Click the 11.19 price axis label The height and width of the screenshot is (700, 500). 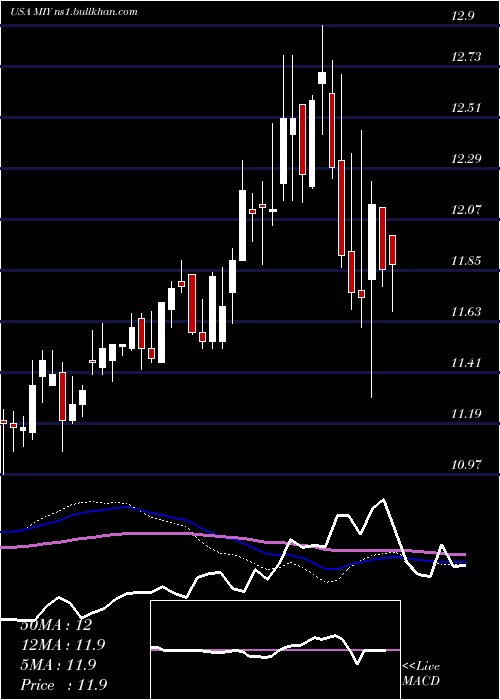click(466, 414)
